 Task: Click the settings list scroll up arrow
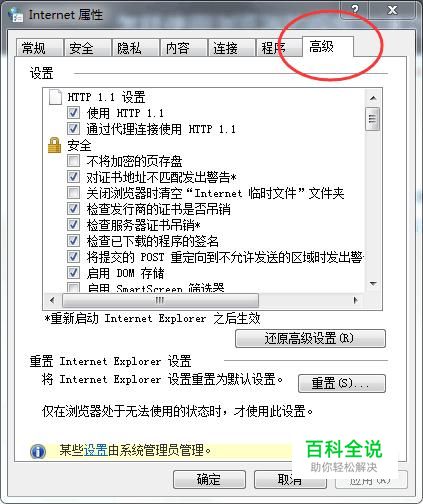(x=373, y=98)
